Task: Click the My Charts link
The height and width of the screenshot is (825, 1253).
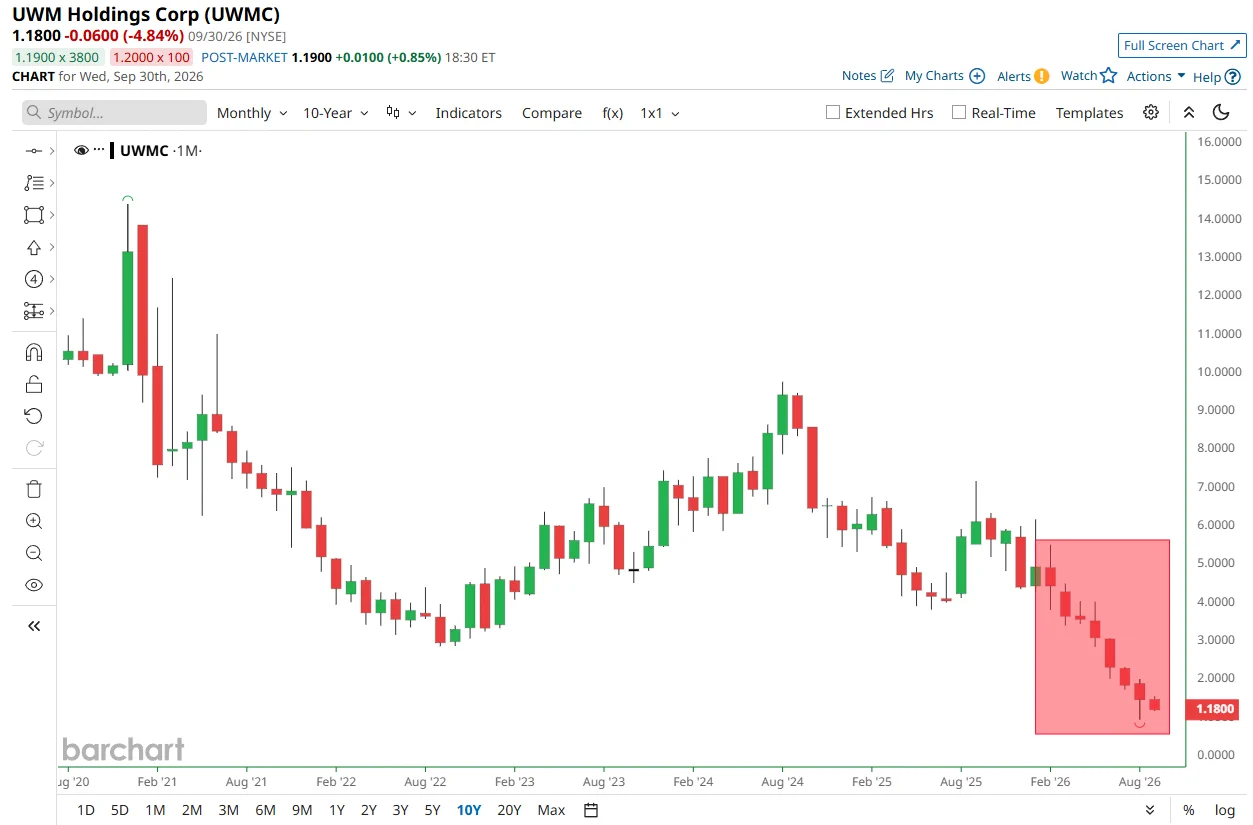Action: (934, 76)
